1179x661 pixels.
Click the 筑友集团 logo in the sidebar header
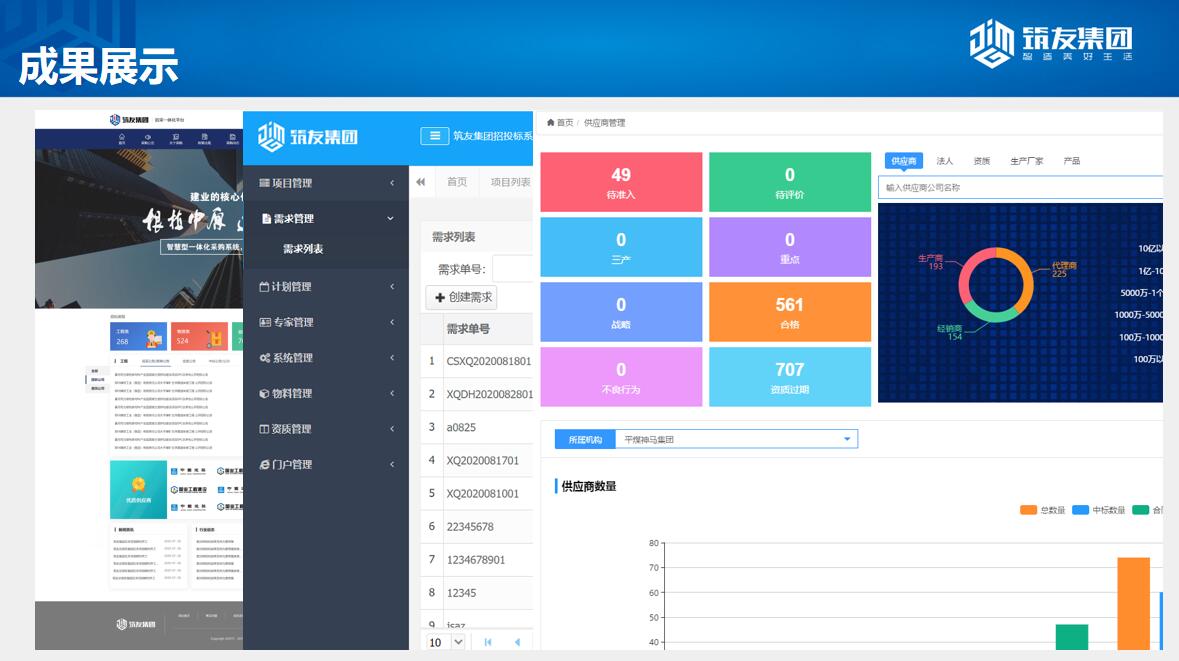pos(307,136)
